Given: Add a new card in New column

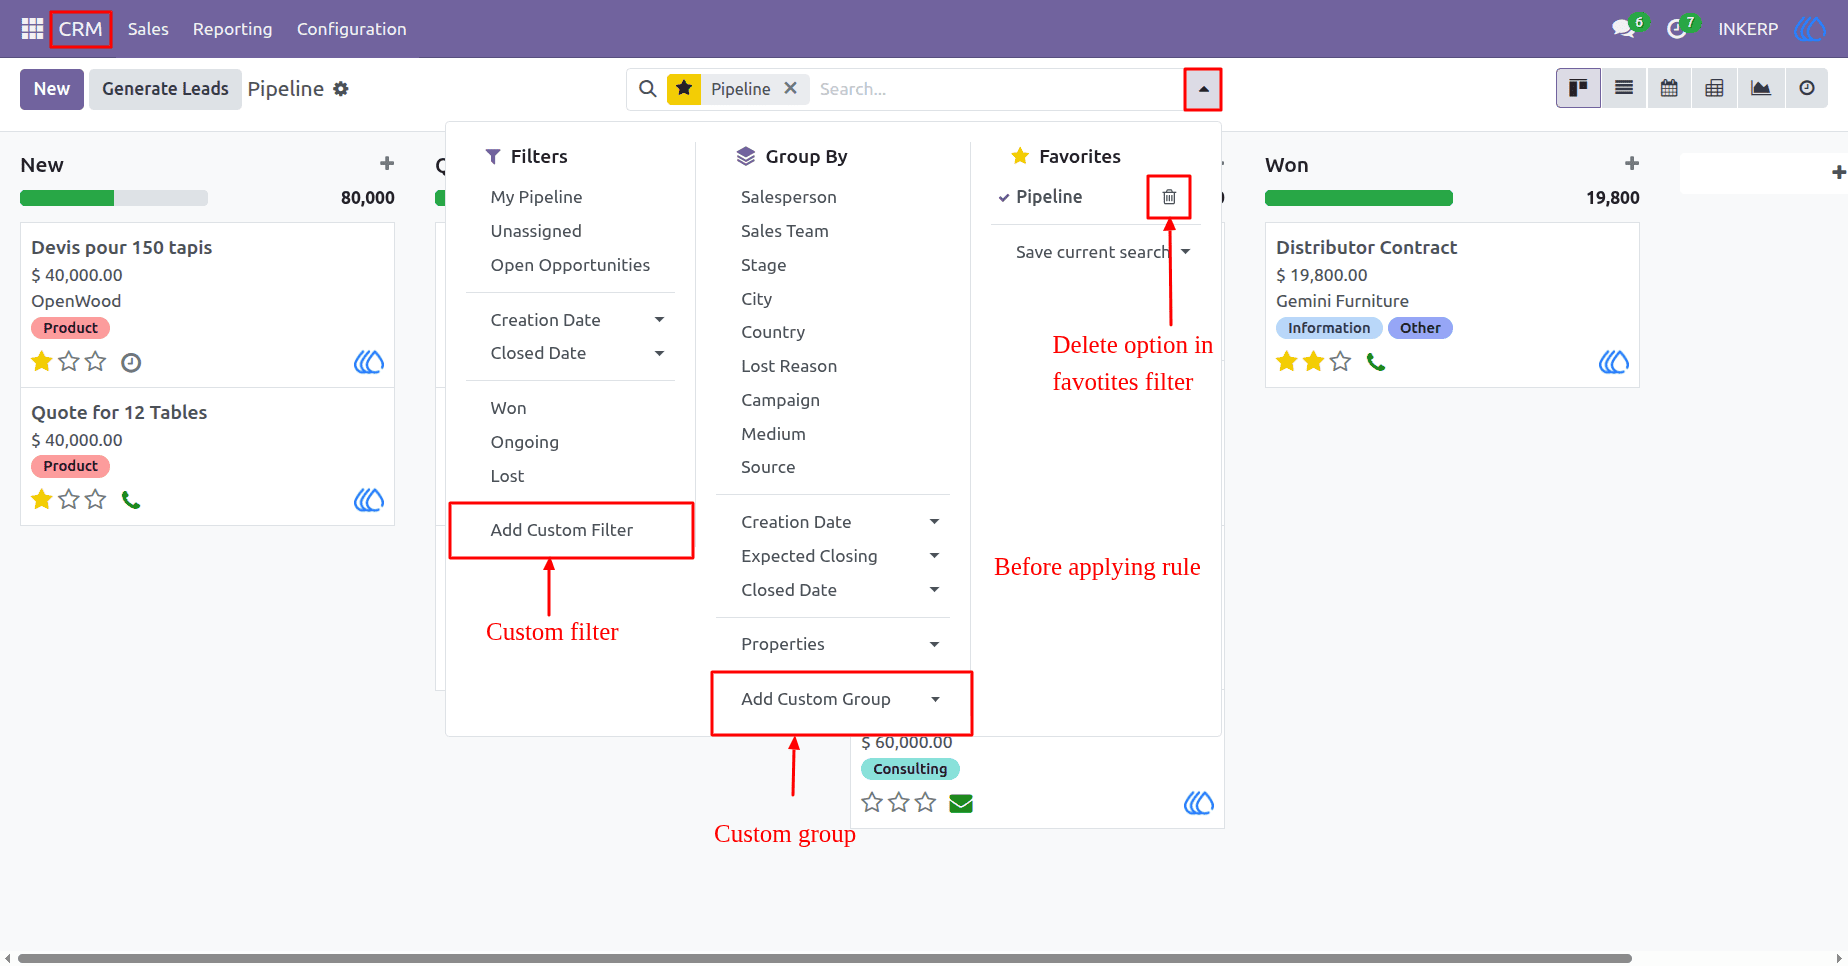Looking at the screenshot, I should click(x=387, y=163).
